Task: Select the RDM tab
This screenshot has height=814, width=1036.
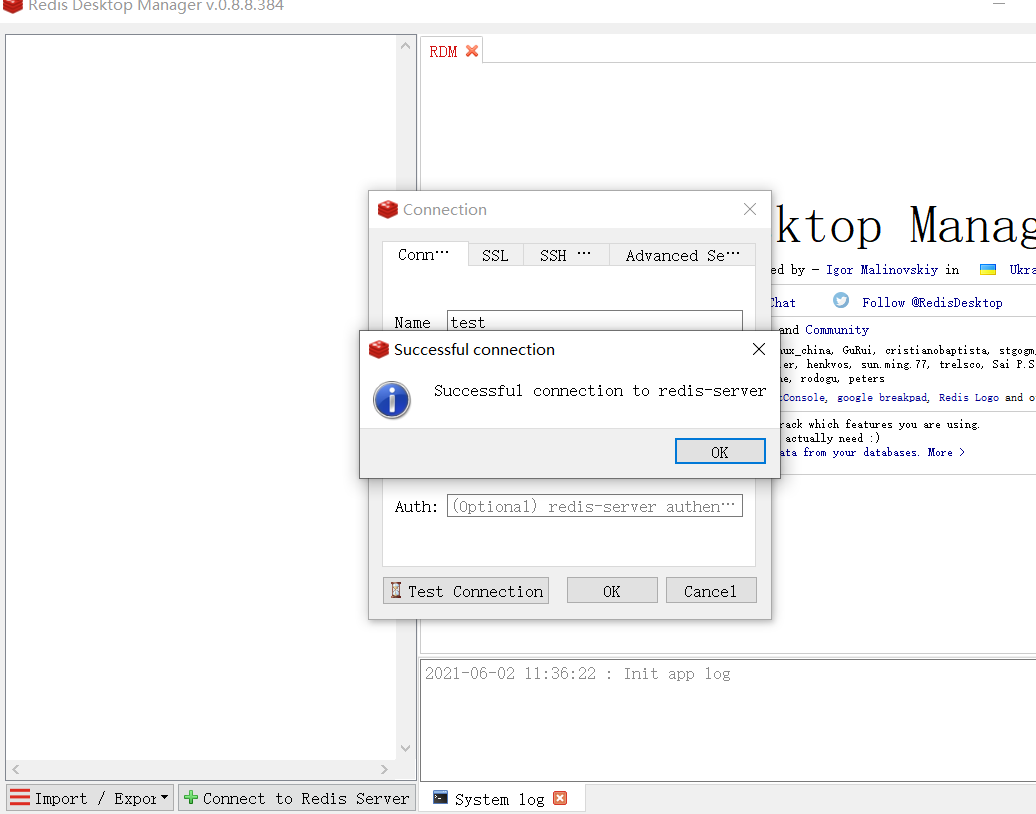Action: coord(443,52)
